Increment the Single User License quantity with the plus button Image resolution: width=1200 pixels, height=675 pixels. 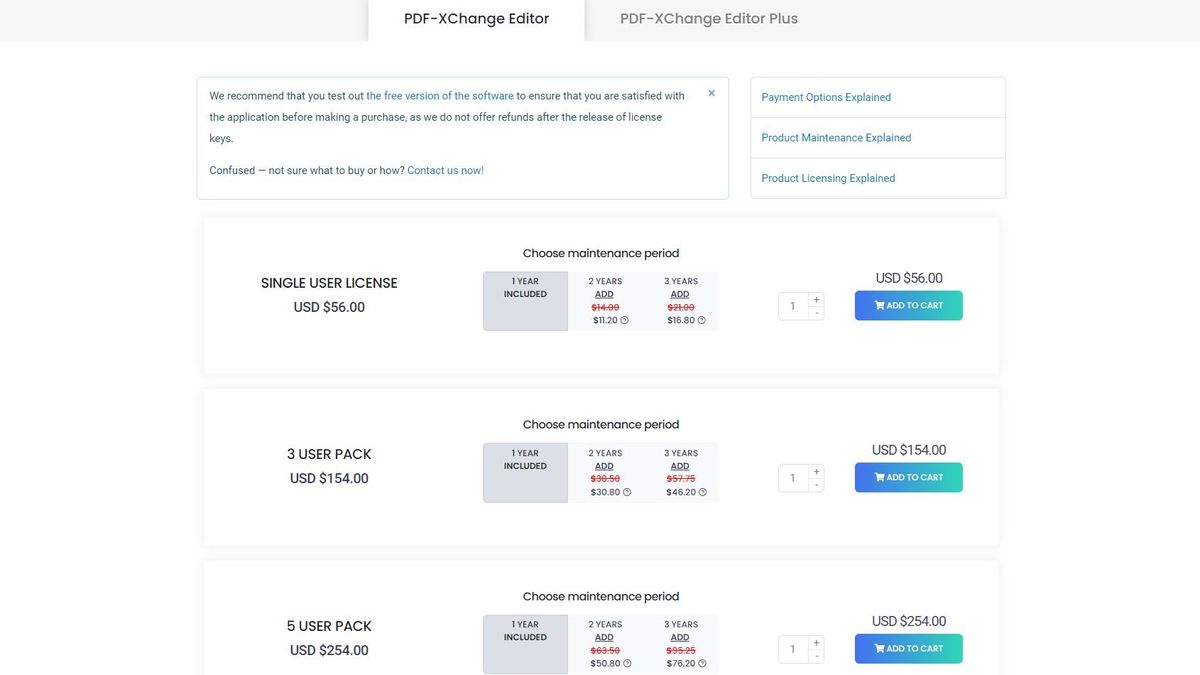pos(816,298)
